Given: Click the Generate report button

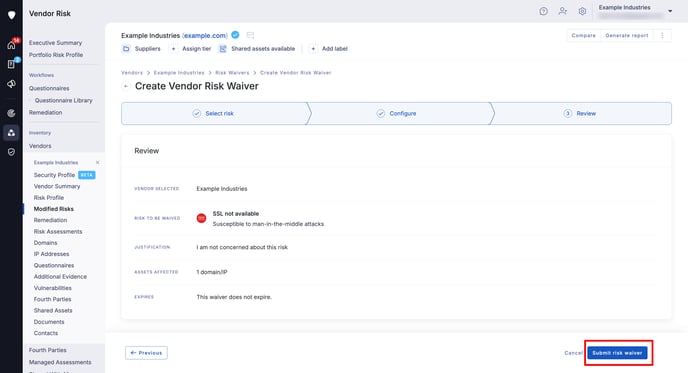Looking at the screenshot, I should (627, 36).
